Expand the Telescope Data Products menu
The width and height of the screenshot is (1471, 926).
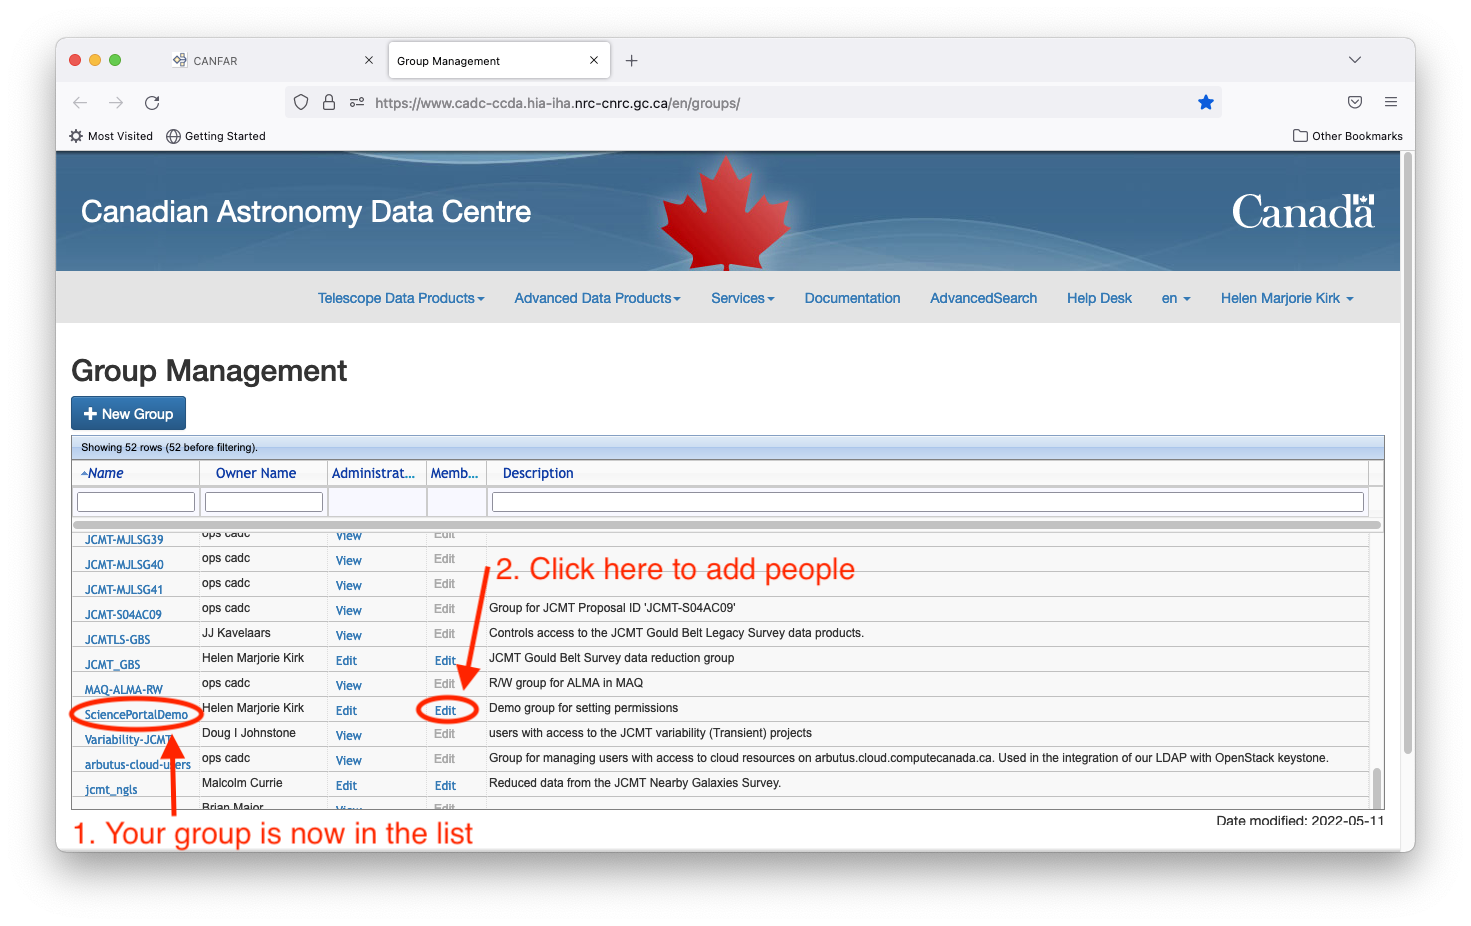coord(401,298)
